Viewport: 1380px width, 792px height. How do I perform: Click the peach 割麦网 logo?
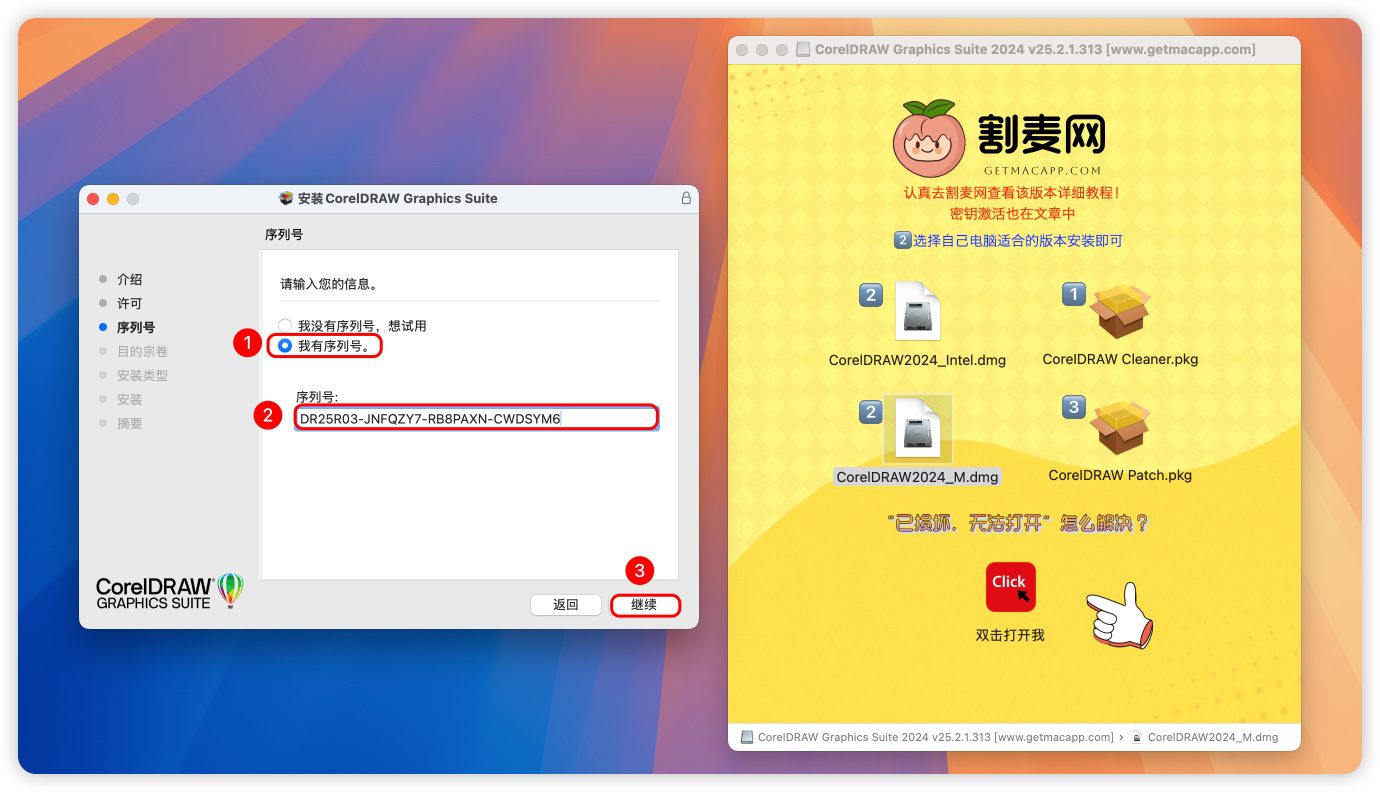click(929, 137)
